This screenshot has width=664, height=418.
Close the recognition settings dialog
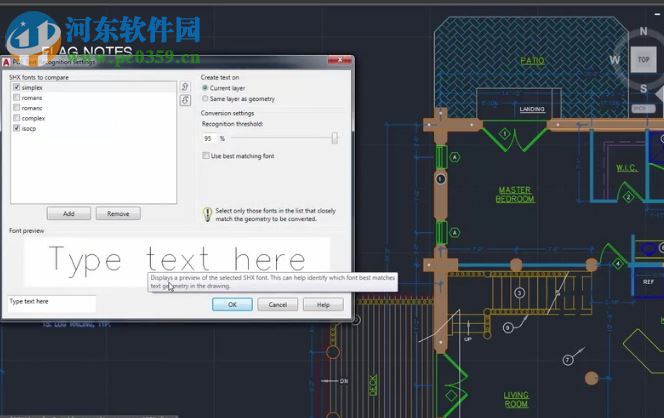[x=340, y=61]
